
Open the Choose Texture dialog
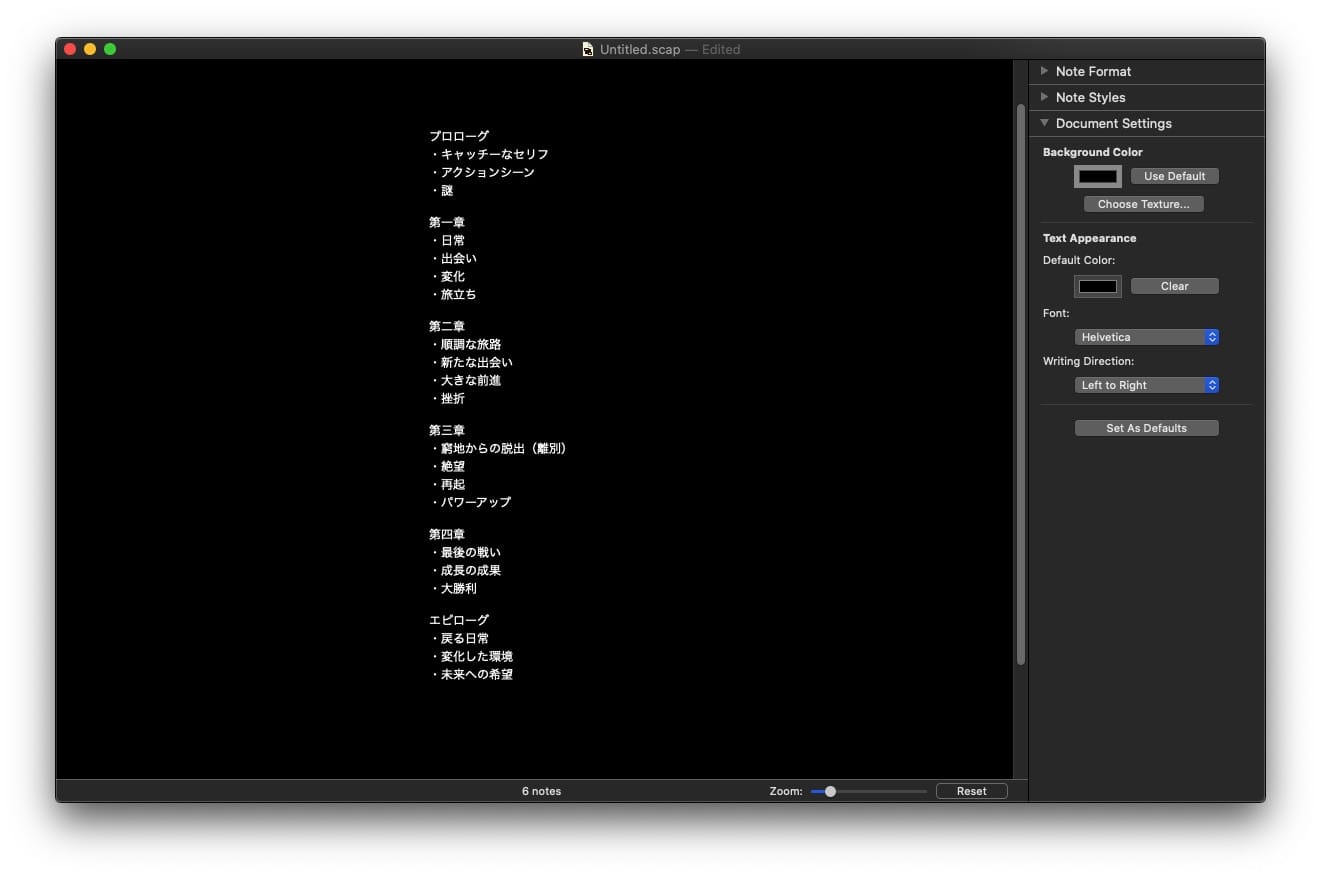coord(1143,204)
